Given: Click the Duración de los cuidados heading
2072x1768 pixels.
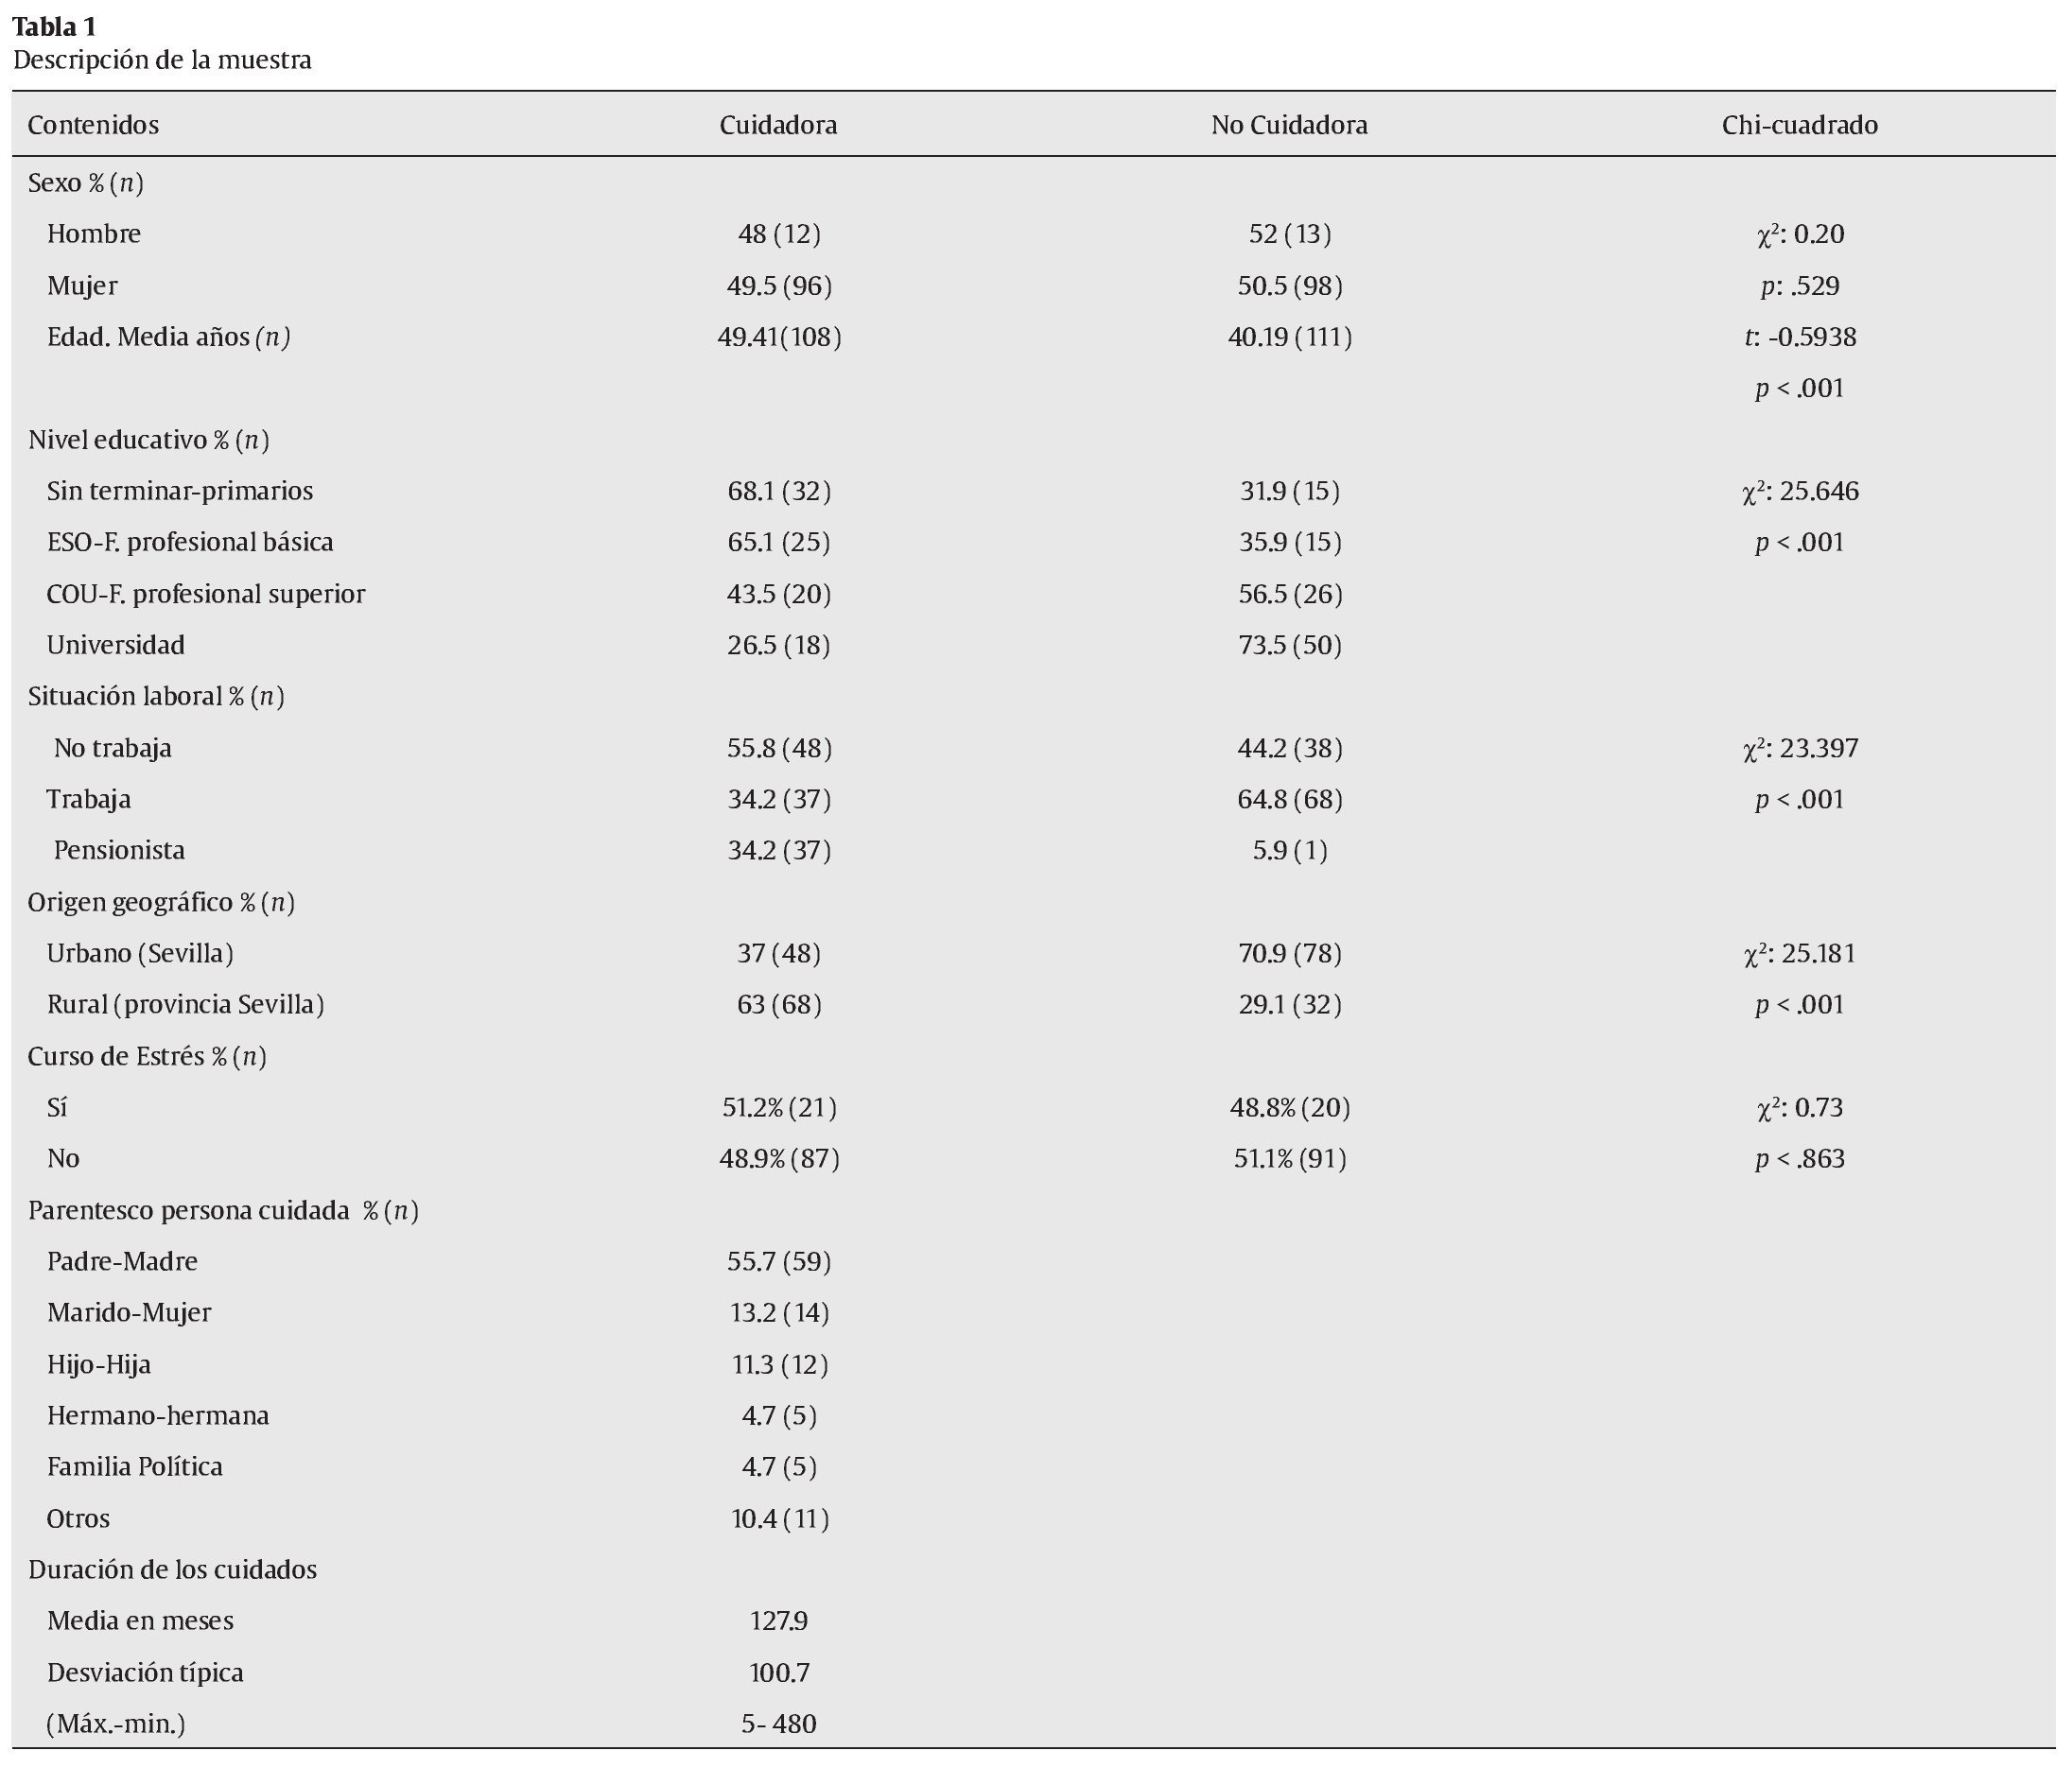Looking at the screenshot, I should coord(172,1569).
